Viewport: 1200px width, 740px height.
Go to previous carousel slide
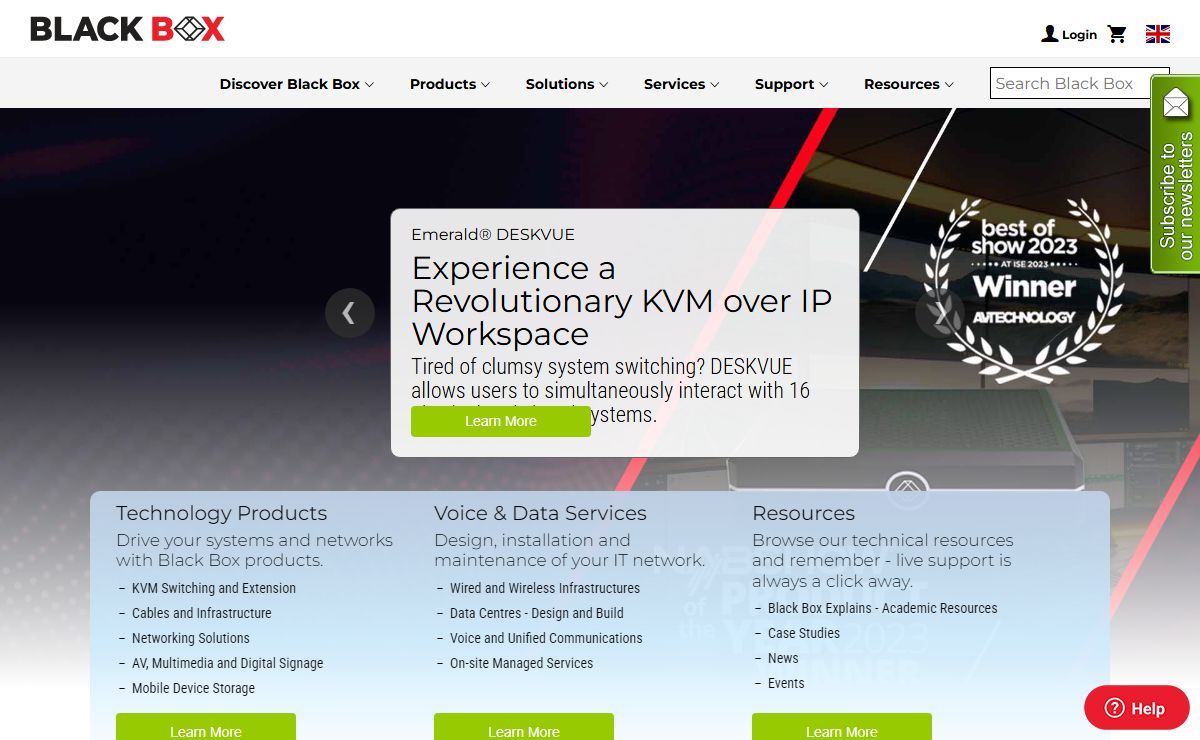[350, 313]
